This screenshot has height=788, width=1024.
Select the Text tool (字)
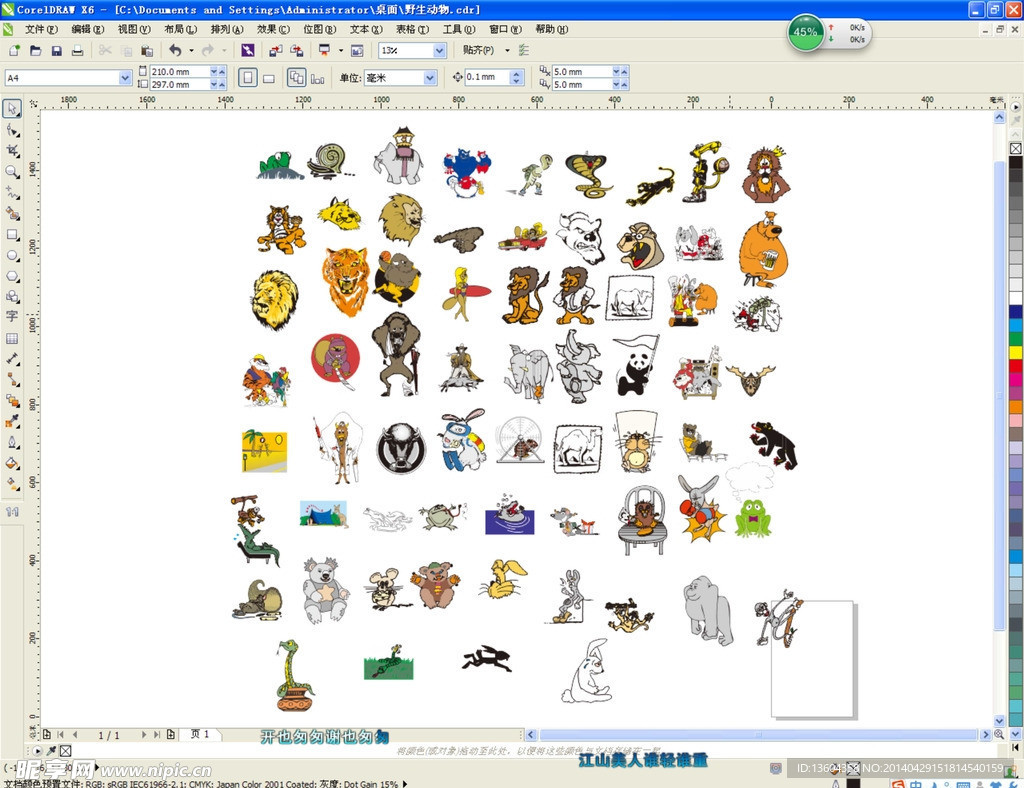point(12,317)
